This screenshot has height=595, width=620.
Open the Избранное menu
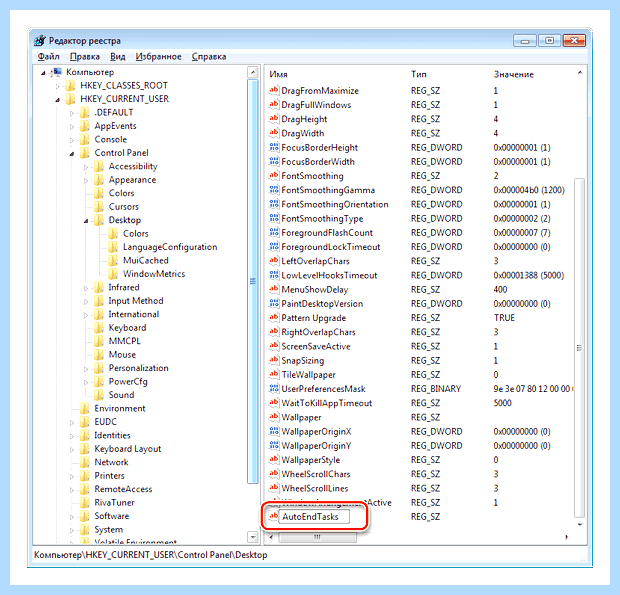point(158,57)
